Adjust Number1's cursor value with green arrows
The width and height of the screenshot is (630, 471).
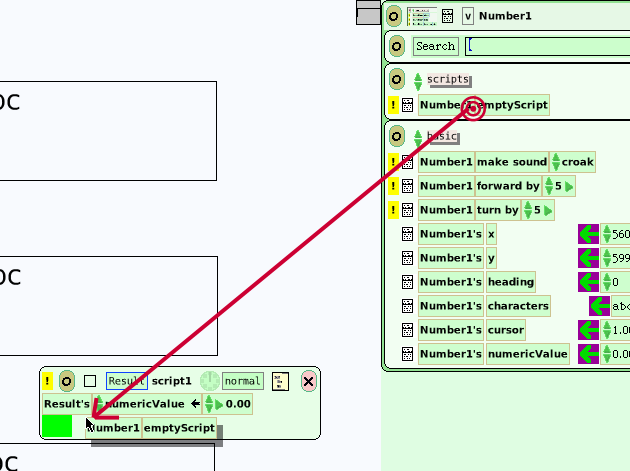point(607,330)
